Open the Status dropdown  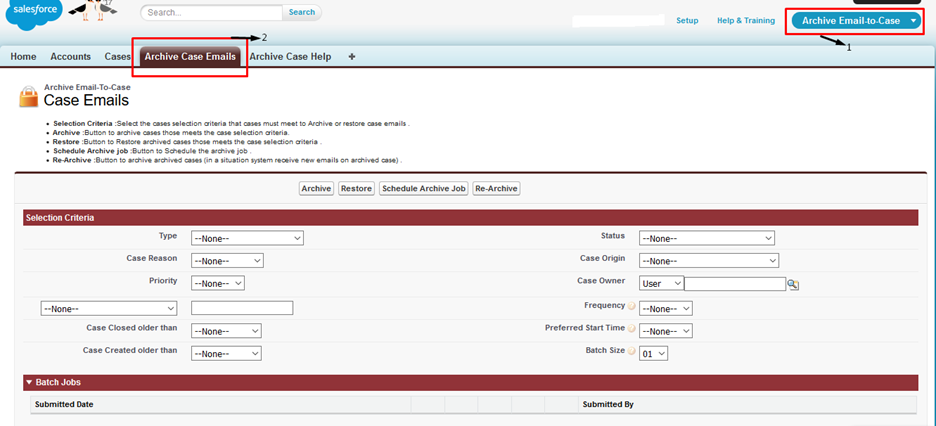(x=707, y=238)
